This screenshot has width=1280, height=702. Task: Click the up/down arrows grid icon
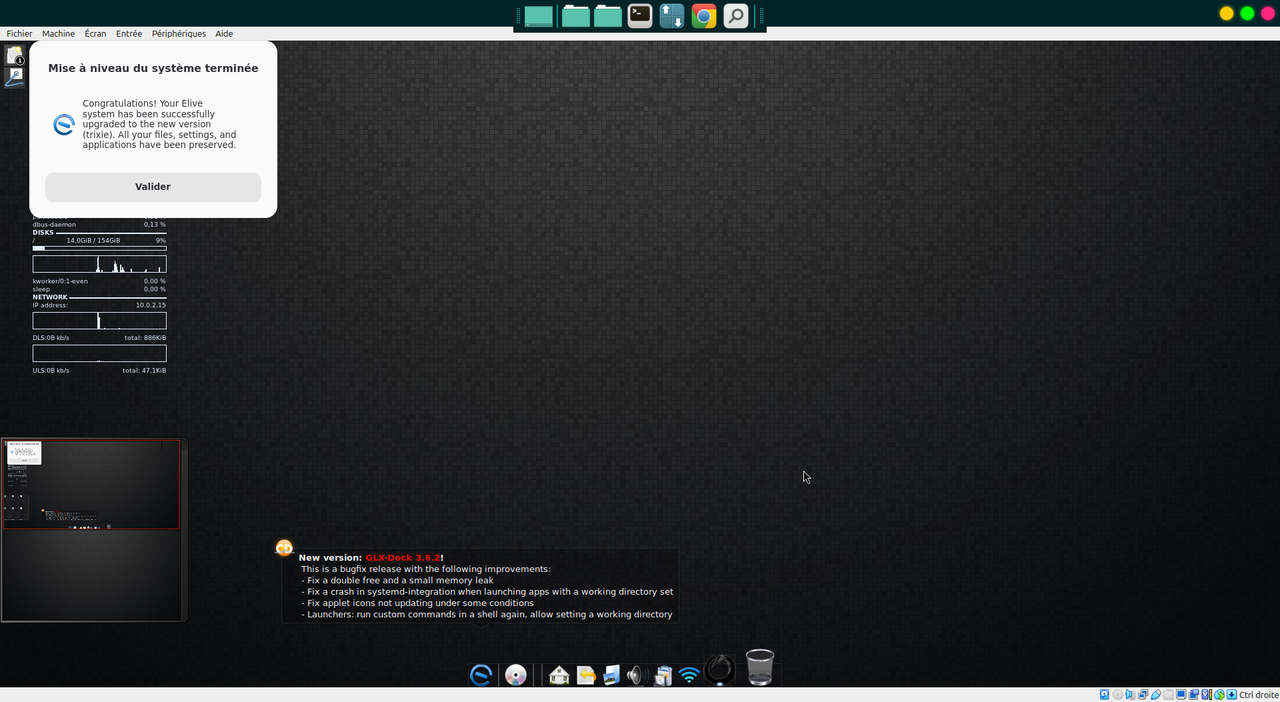coord(672,16)
